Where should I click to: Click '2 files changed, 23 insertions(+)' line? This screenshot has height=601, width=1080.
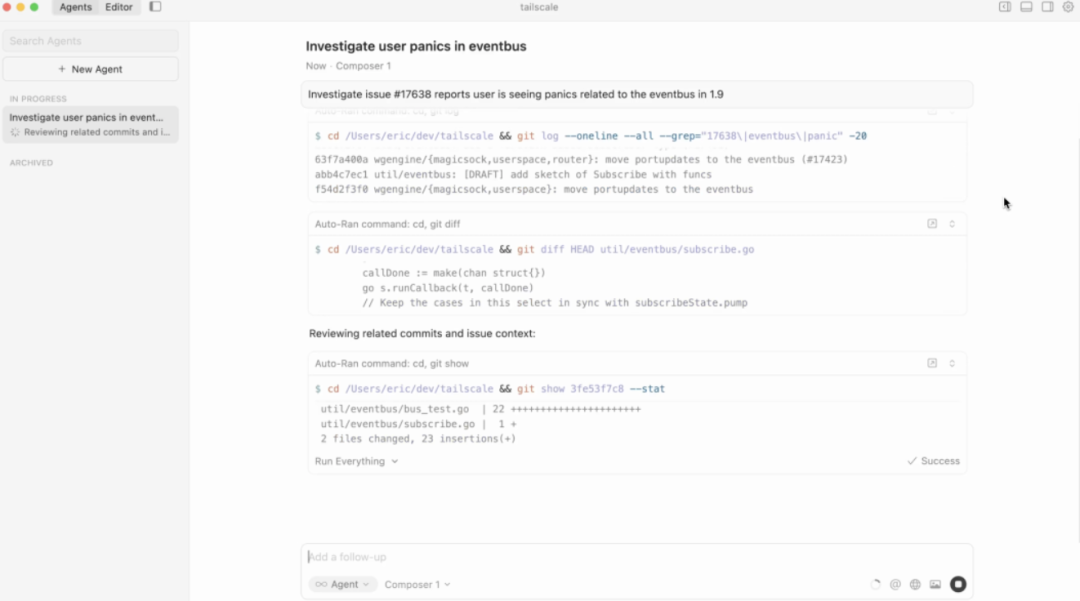coord(417,439)
